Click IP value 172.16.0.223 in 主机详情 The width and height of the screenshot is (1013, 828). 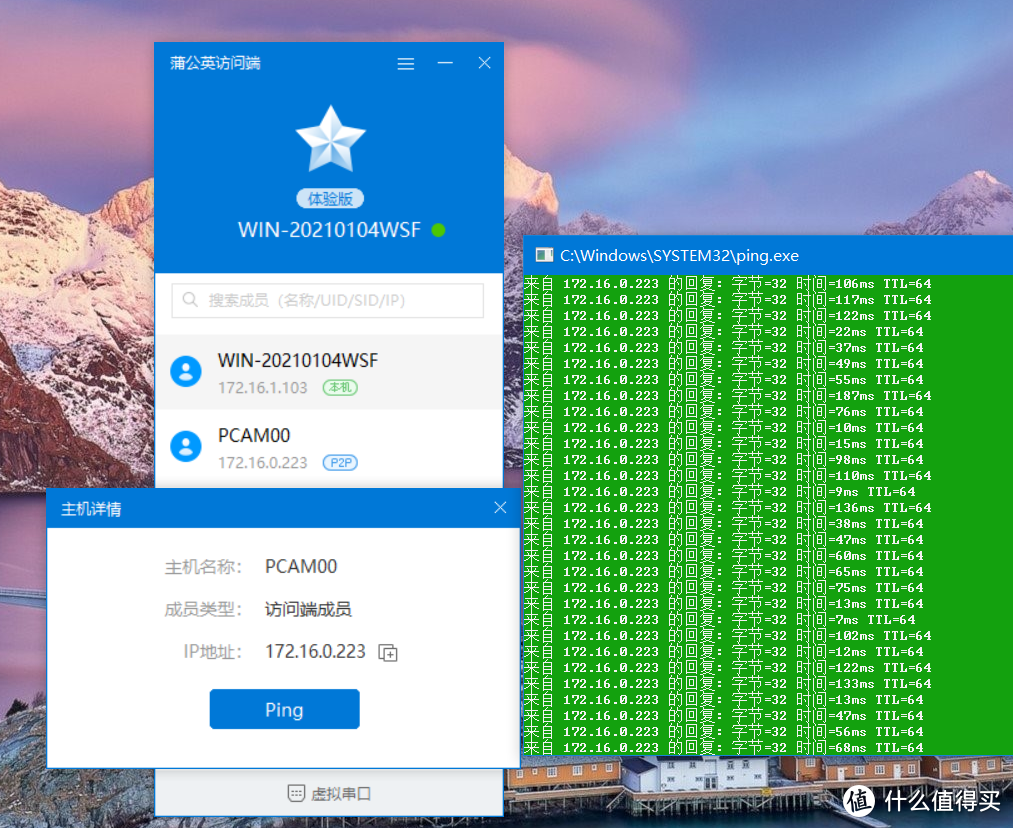coord(315,651)
